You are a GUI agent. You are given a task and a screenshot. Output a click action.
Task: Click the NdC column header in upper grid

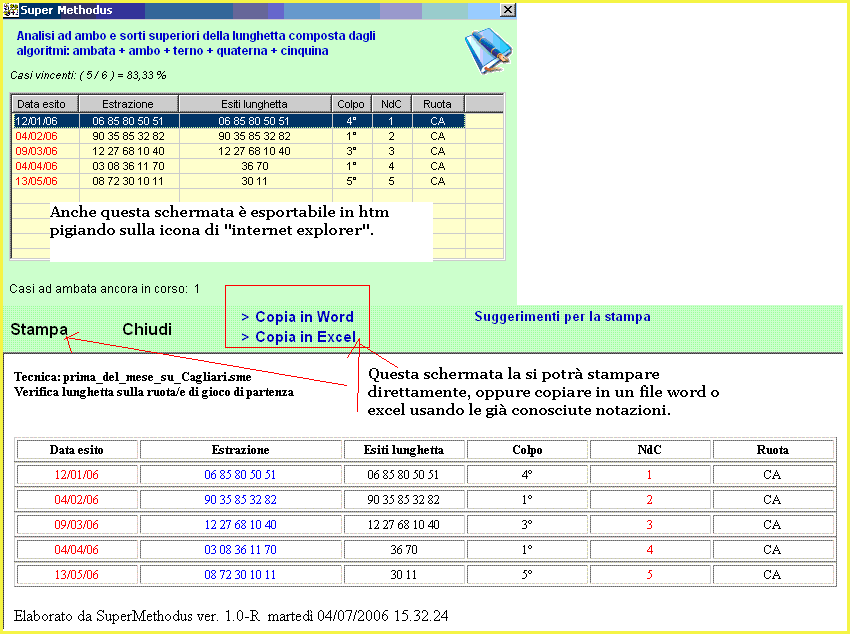(391, 103)
